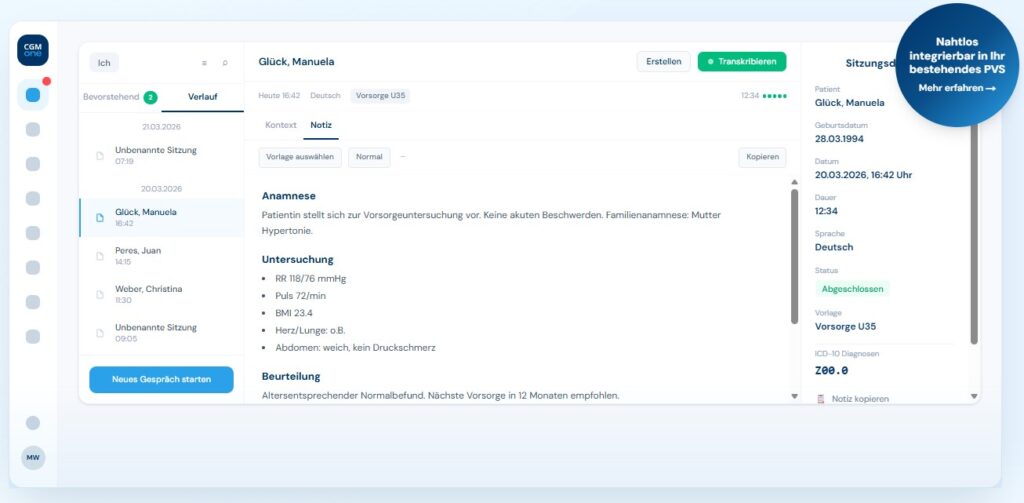Click the search icon in session list
1024x503 pixels.
point(225,63)
